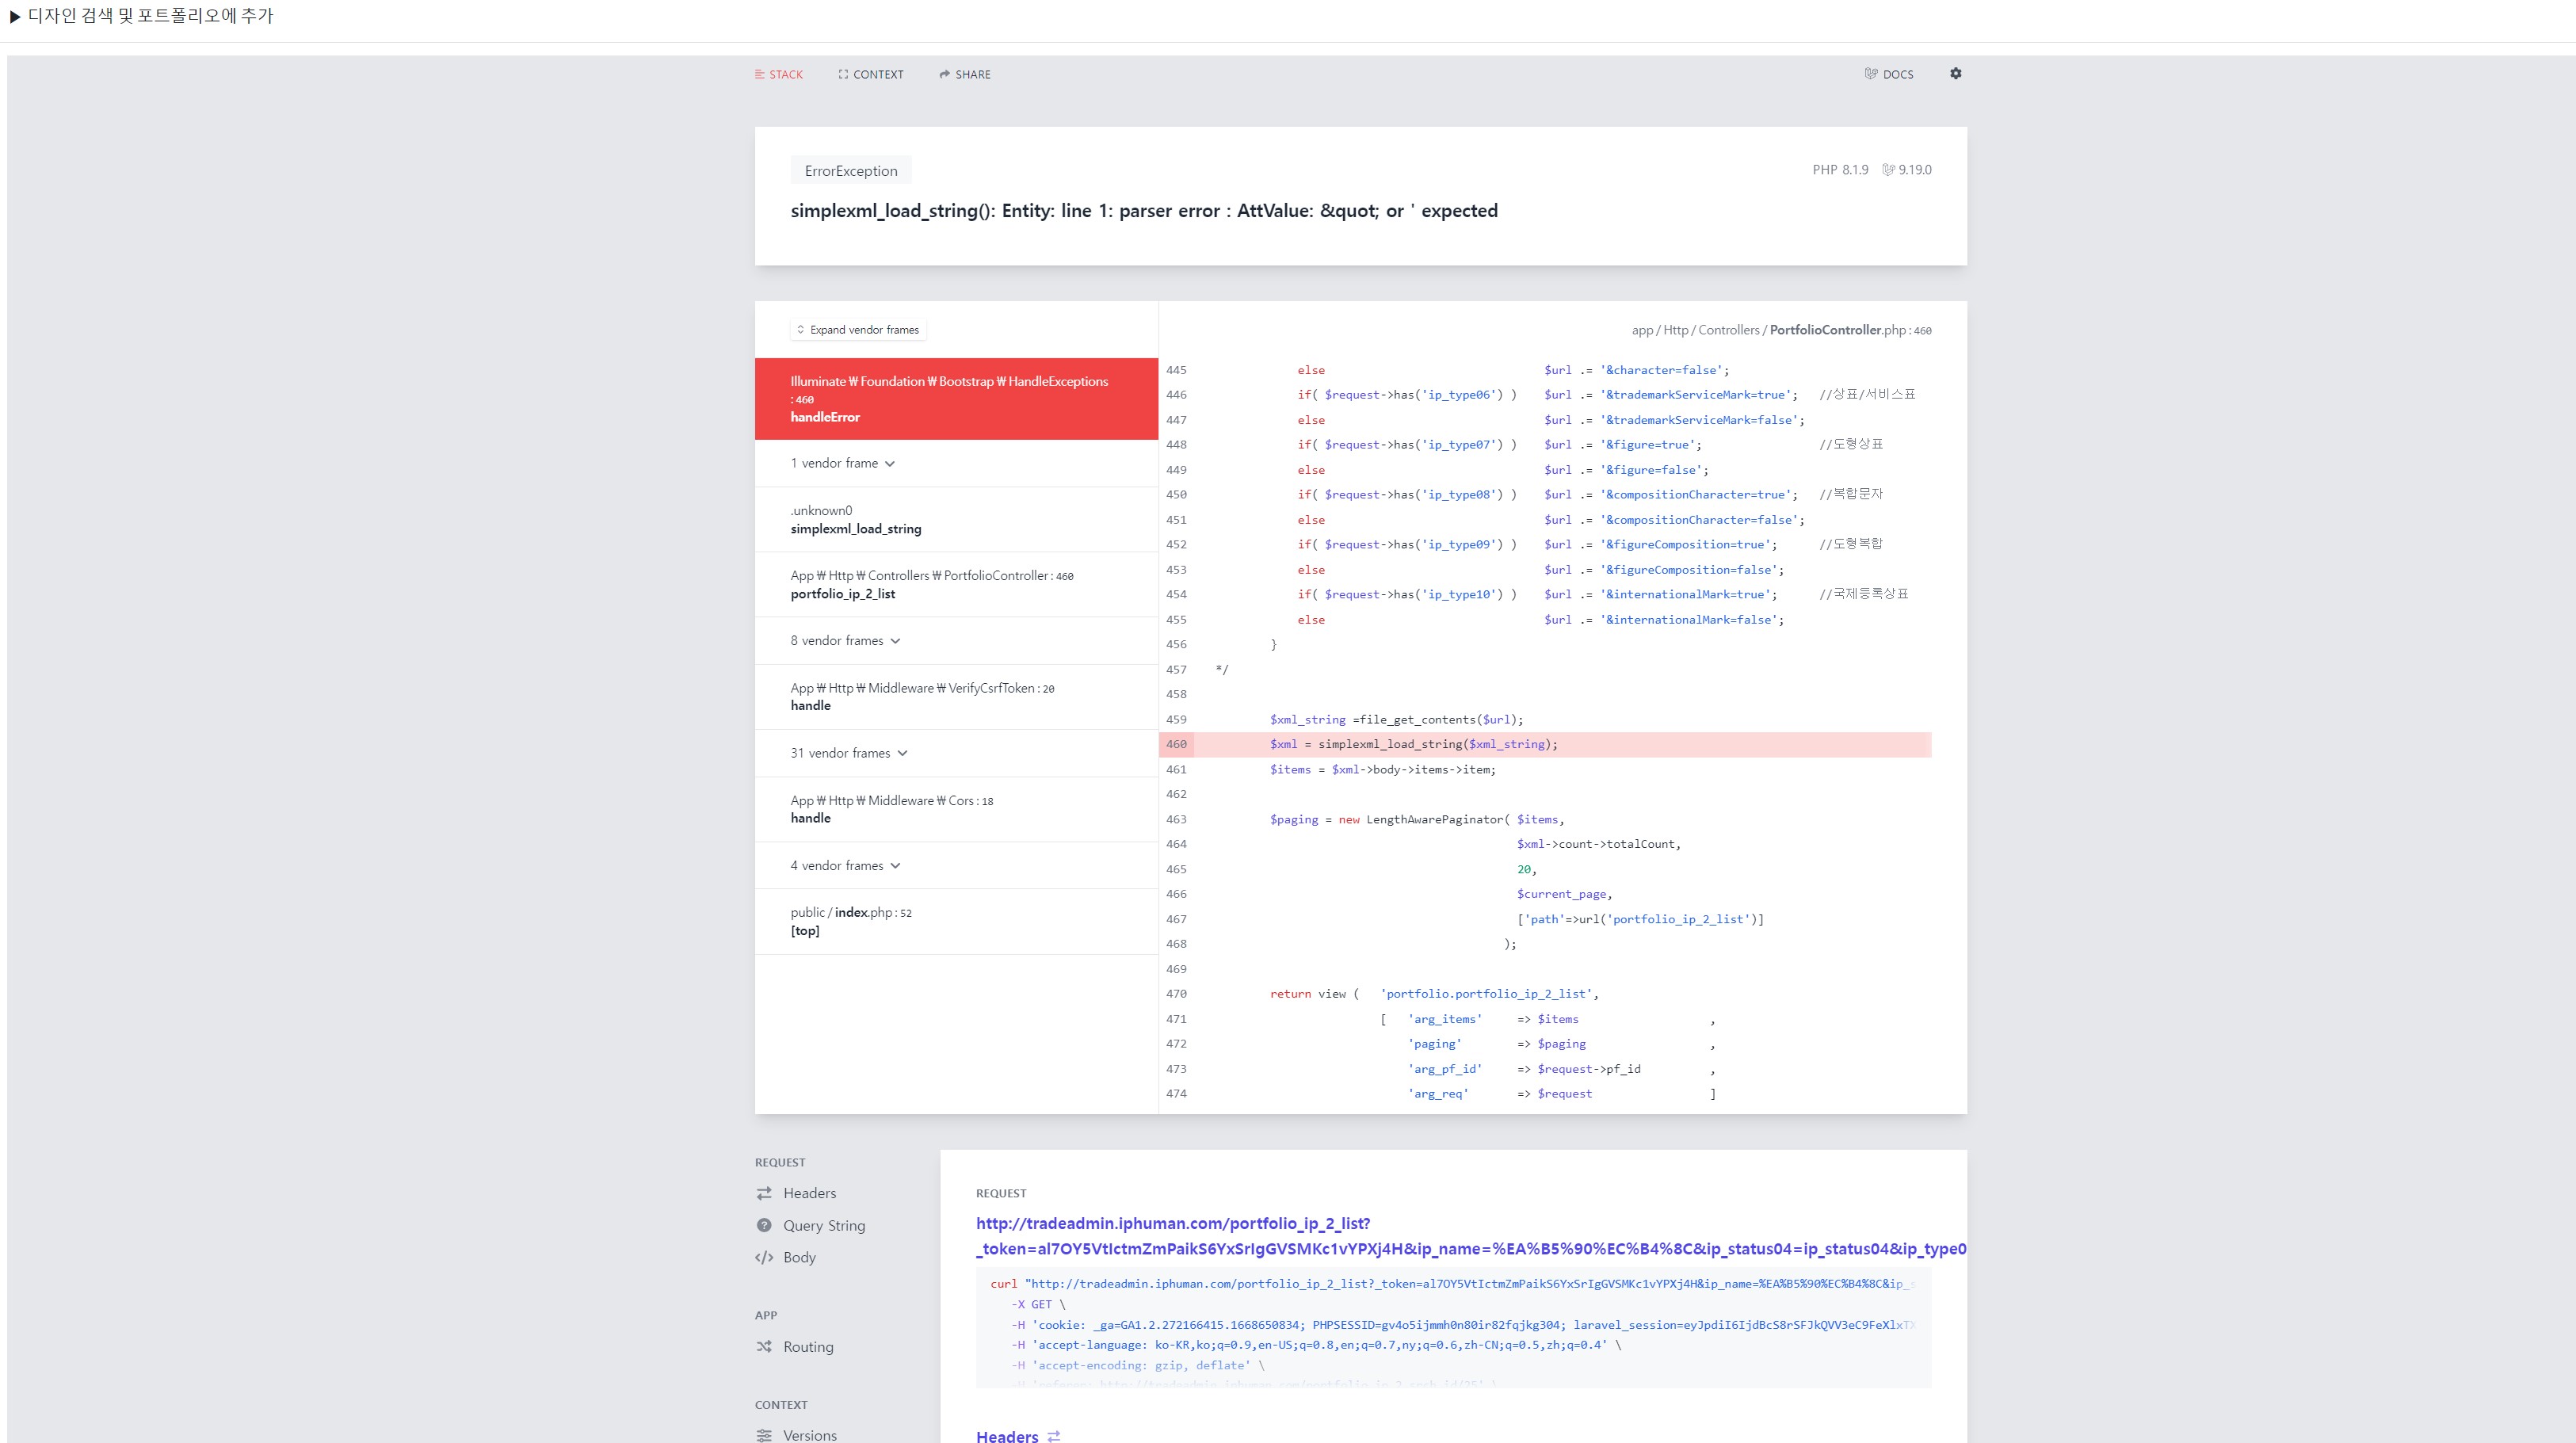This screenshot has width=2576, height=1443.
Task: Collapse the disclosure triangle at page top
Action: pyautogui.click(x=15, y=16)
